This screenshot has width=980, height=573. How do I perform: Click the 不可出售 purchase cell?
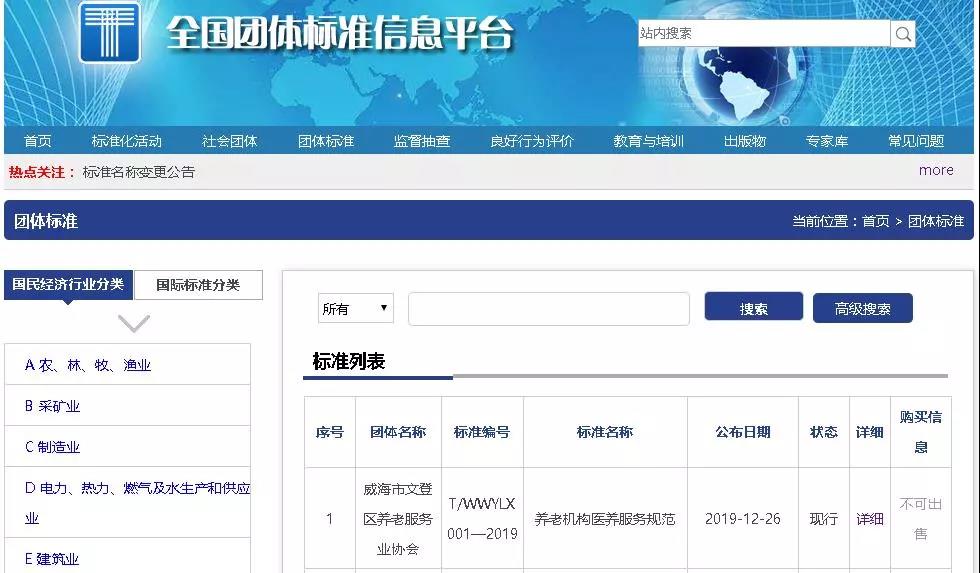pyautogui.click(x=921, y=519)
